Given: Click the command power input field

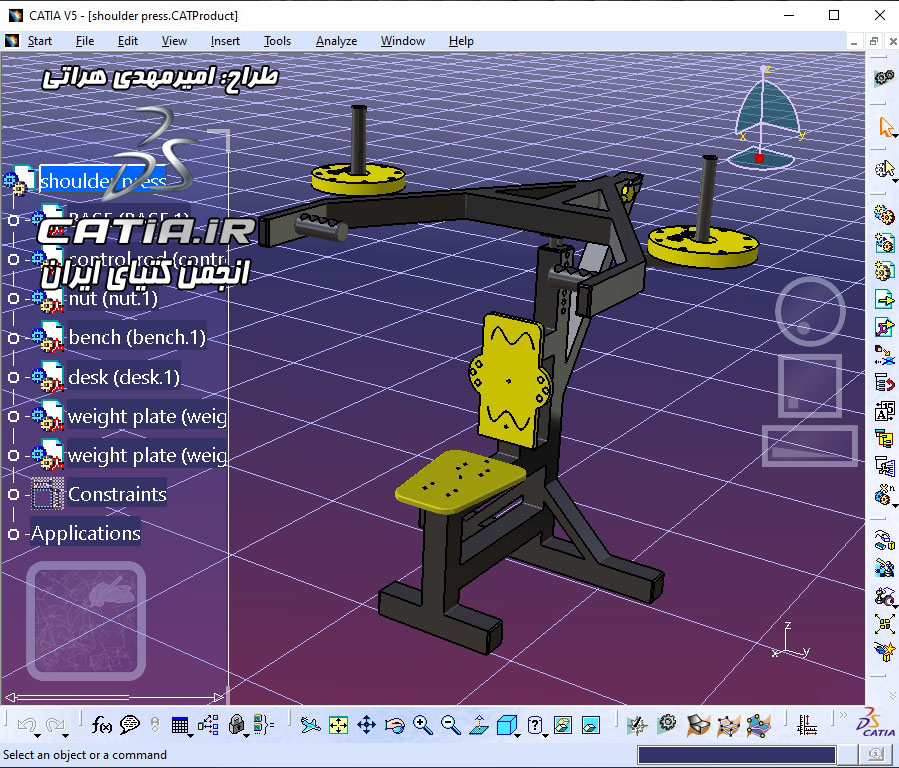Looking at the screenshot, I should [737, 755].
